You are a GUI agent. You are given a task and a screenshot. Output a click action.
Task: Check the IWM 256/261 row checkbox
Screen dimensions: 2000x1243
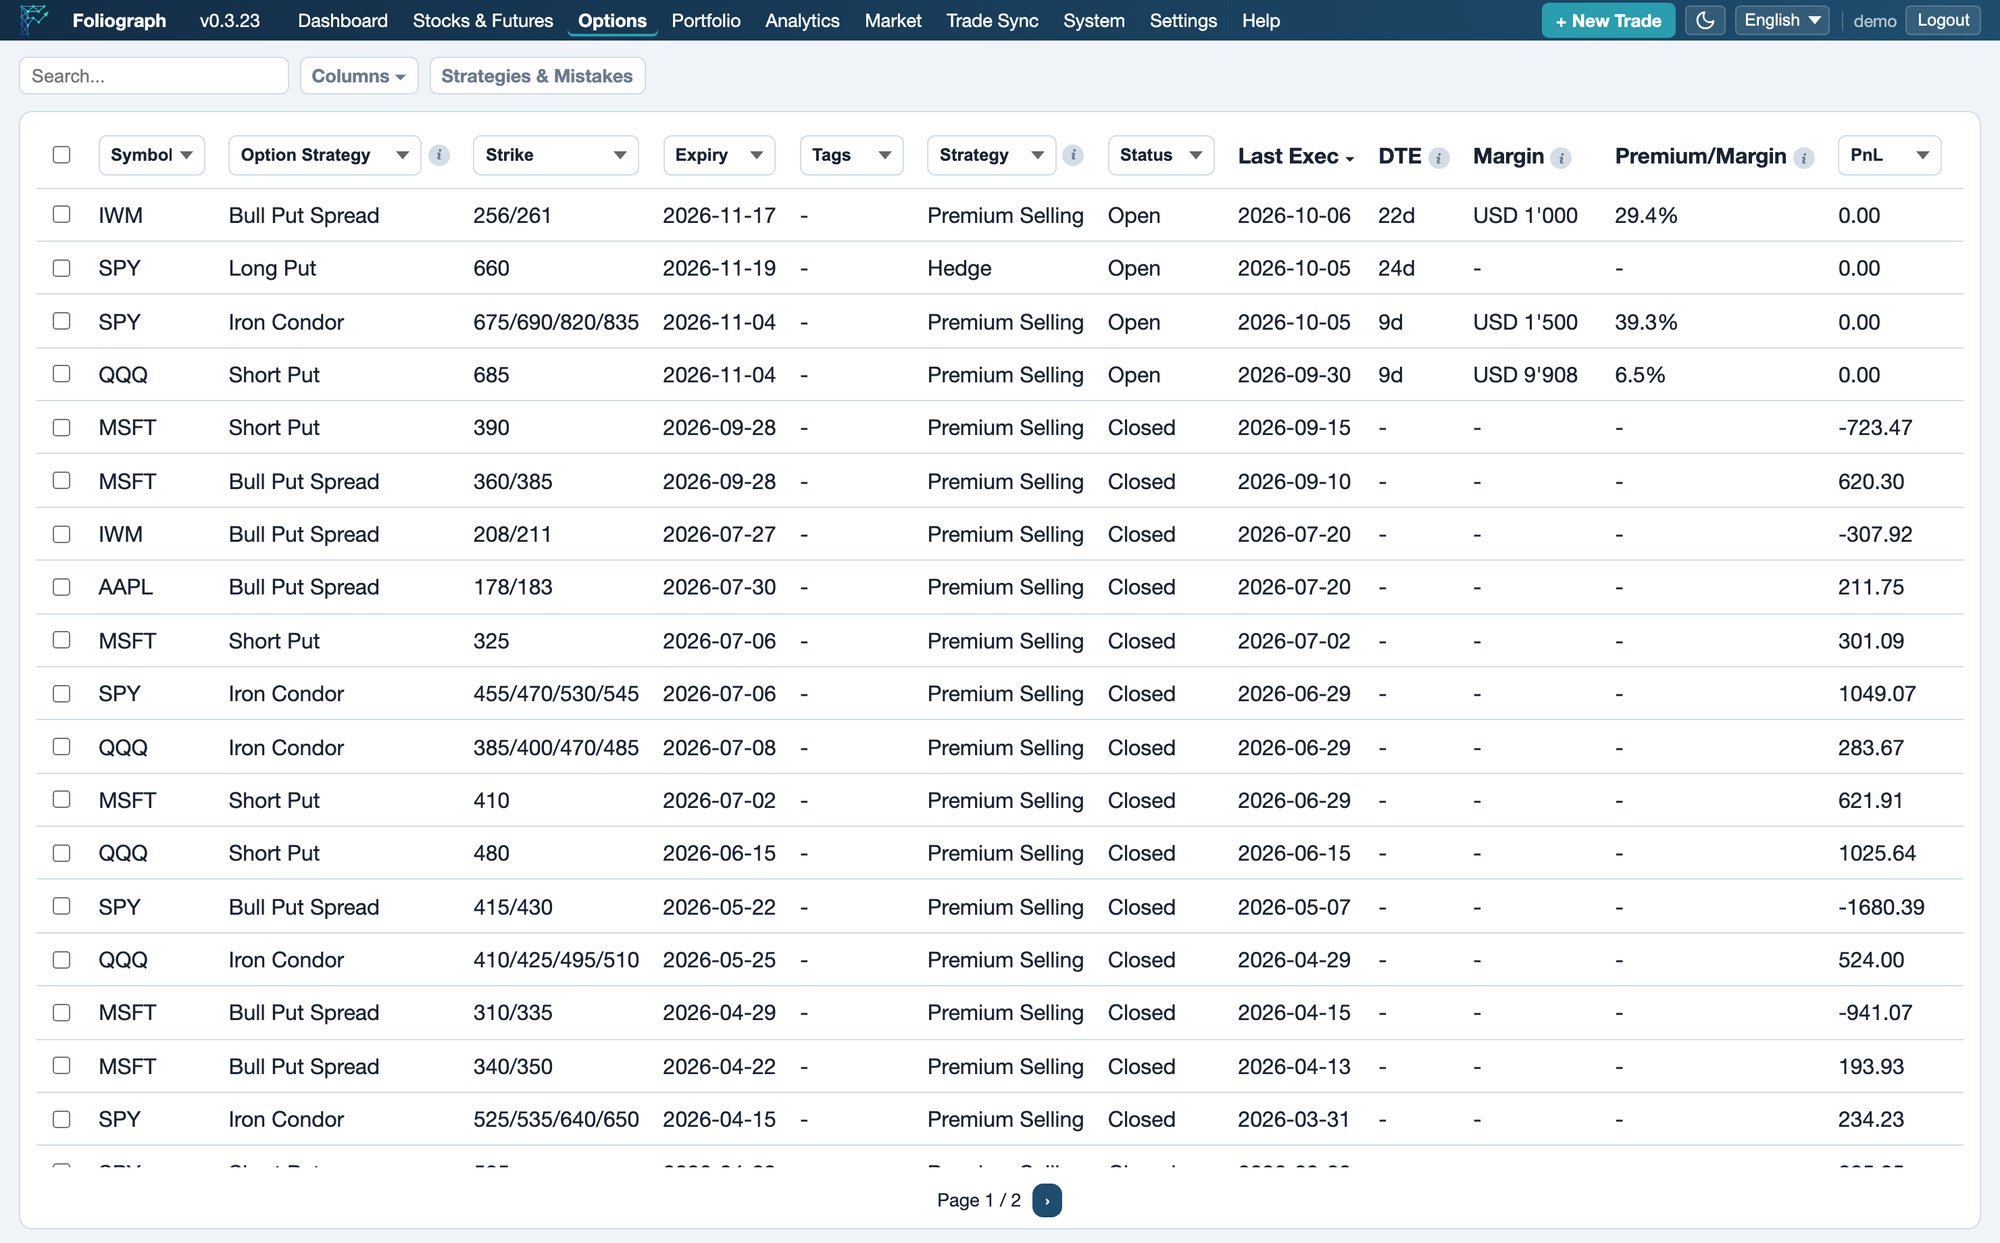coord(61,214)
